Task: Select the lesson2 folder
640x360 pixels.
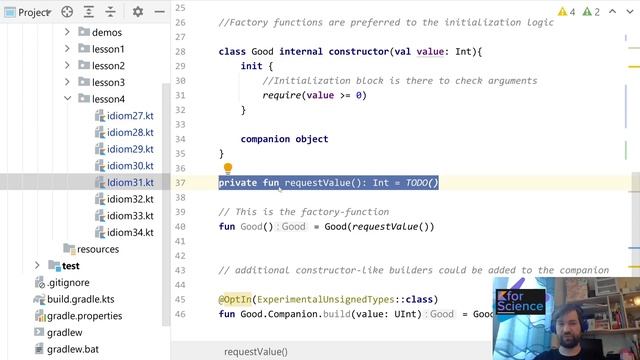Action: tap(108, 66)
